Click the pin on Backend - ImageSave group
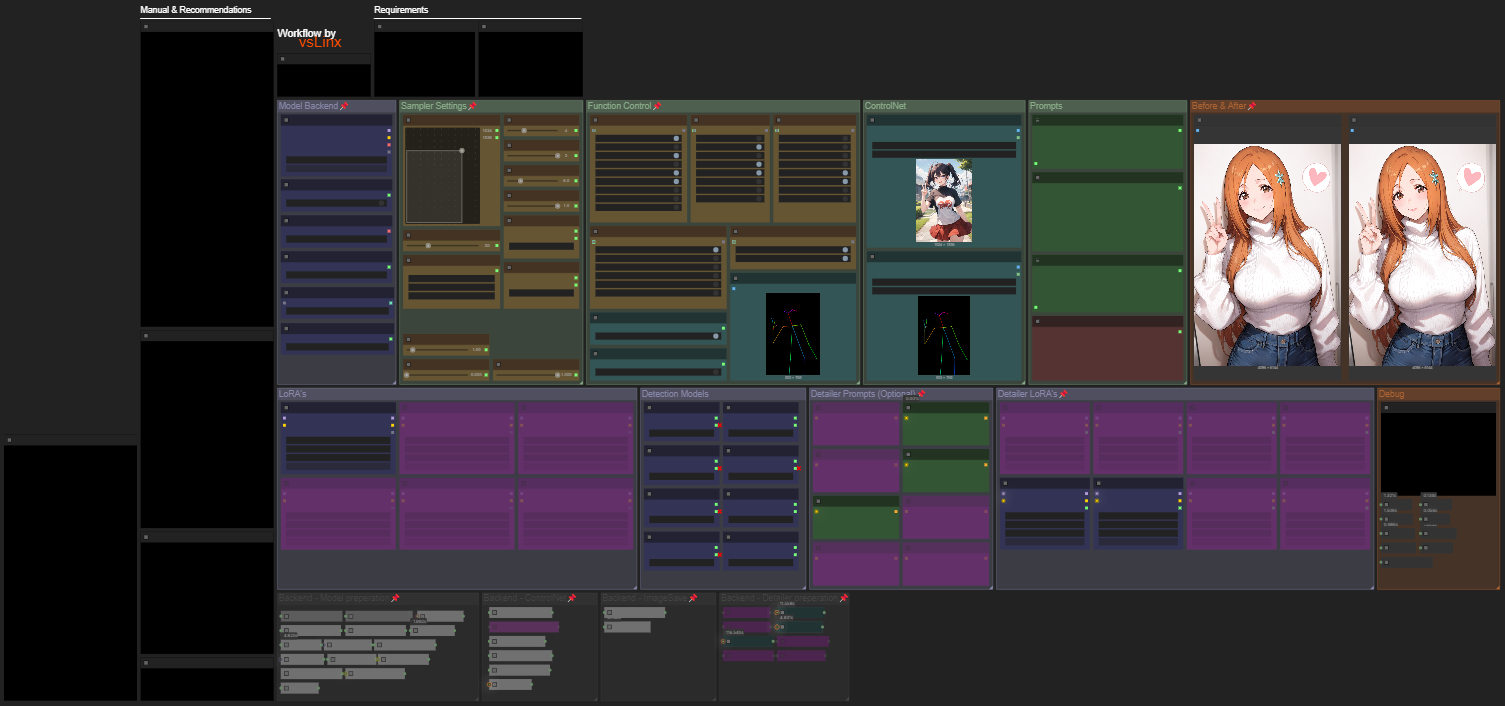The height and width of the screenshot is (706, 1505). pos(693,598)
